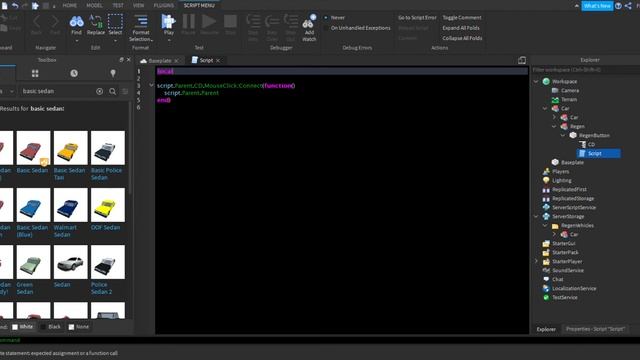Set toolbox background to Black
Viewport: 640px width, 360px height.
(x=51, y=327)
